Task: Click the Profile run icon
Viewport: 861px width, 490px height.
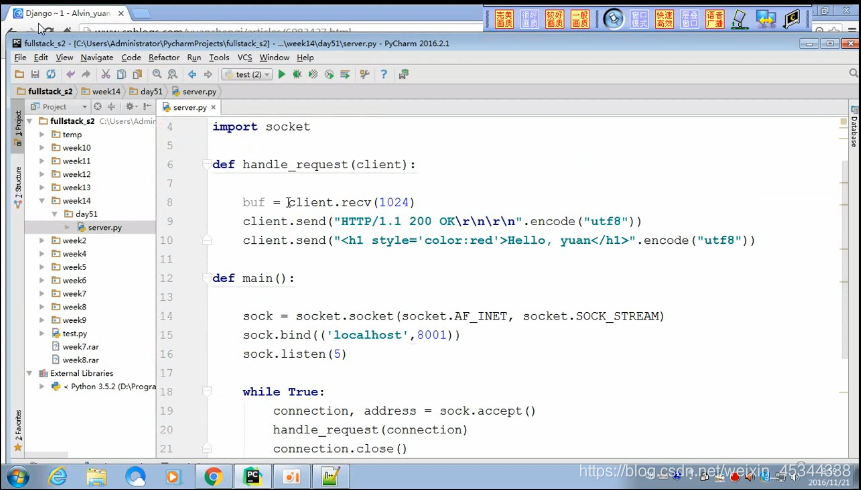Action: tap(329, 74)
